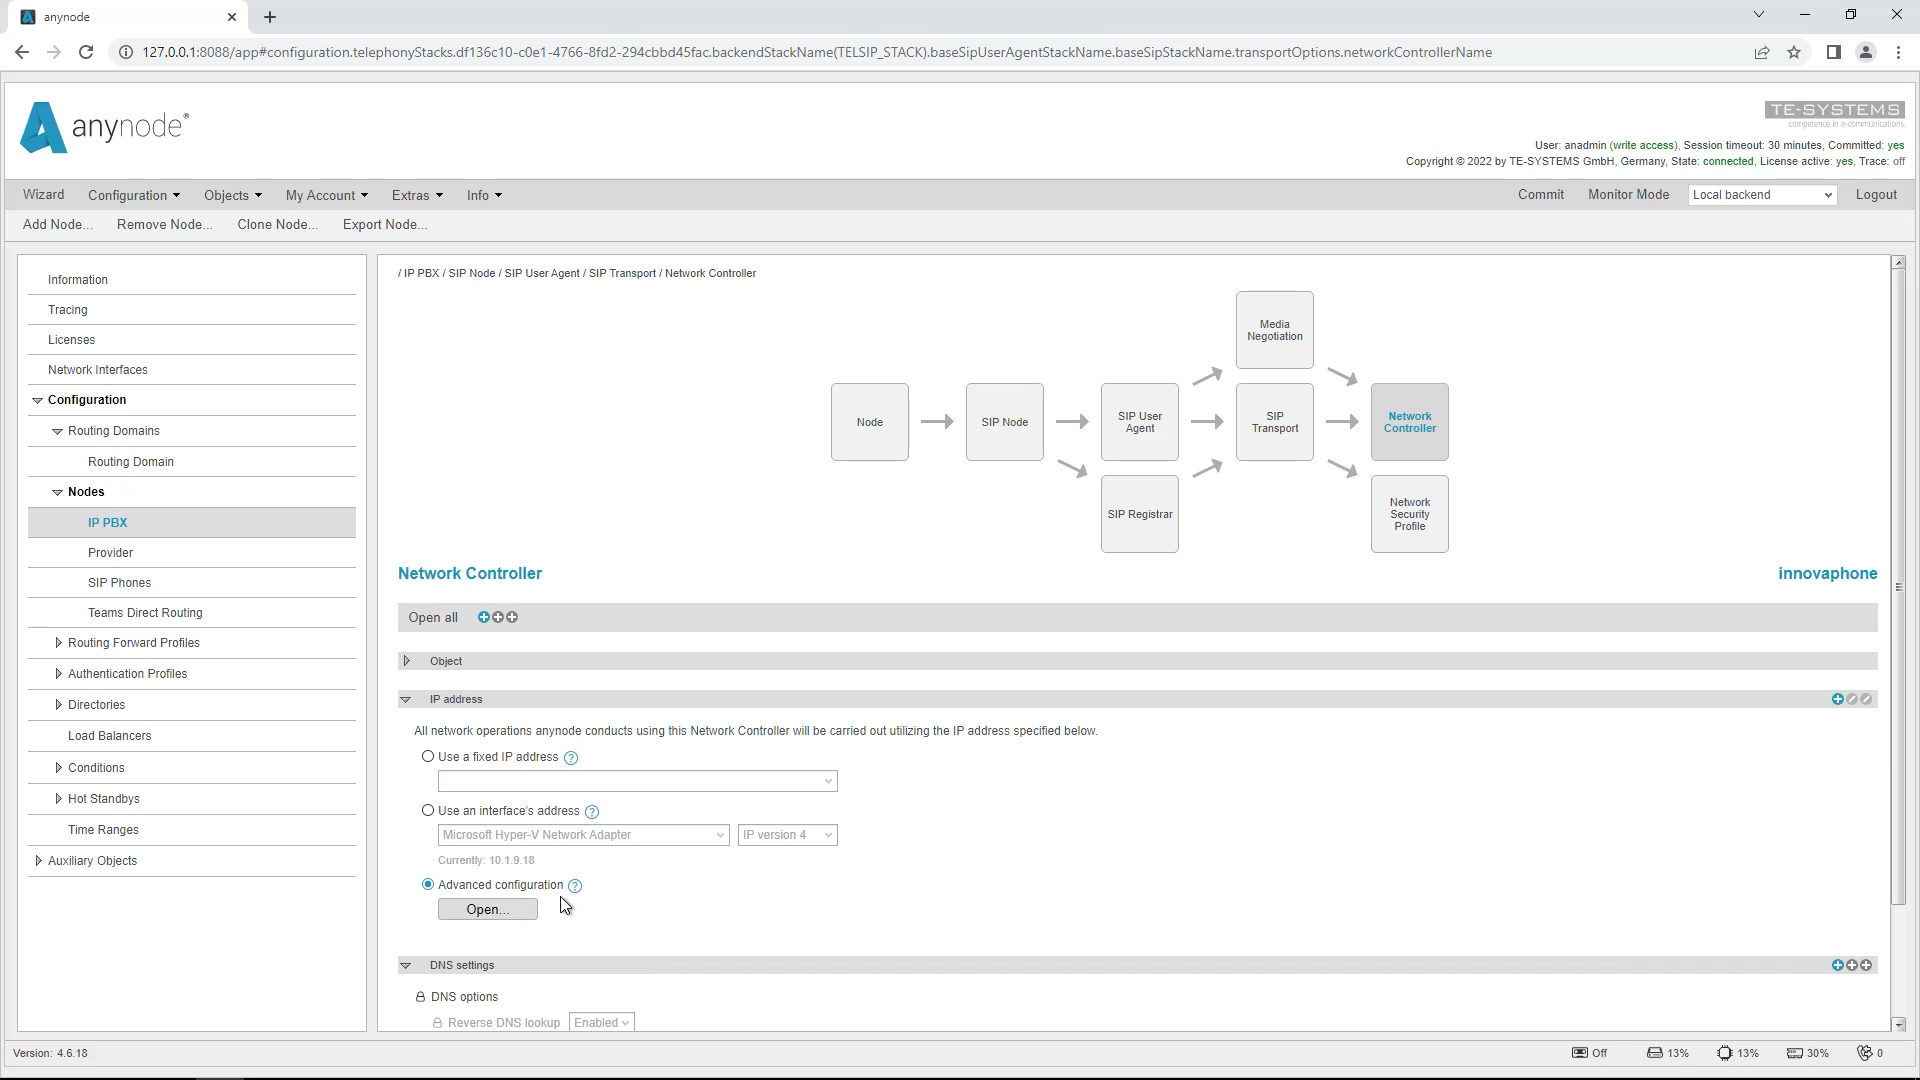The width and height of the screenshot is (1920, 1080).
Task: Click the Media Negotiation diagram box
Action: click(x=1275, y=330)
